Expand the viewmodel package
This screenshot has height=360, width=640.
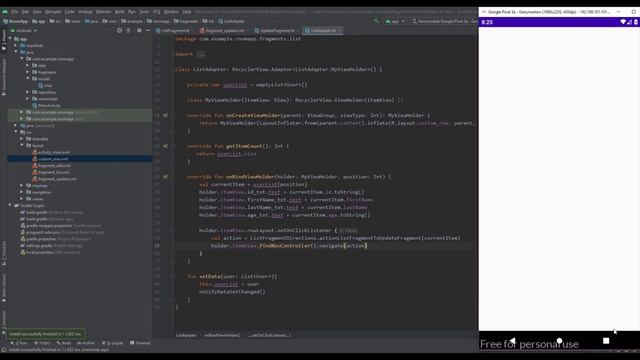(x=28, y=98)
